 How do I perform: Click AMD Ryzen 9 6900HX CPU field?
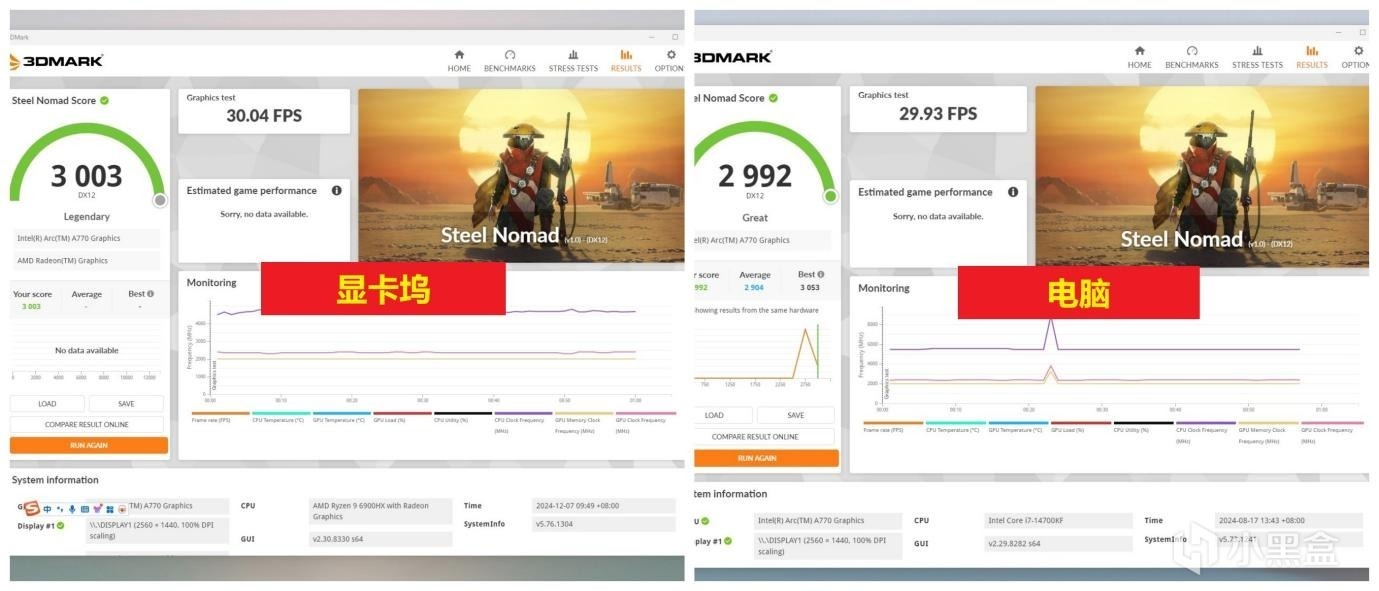coord(381,511)
